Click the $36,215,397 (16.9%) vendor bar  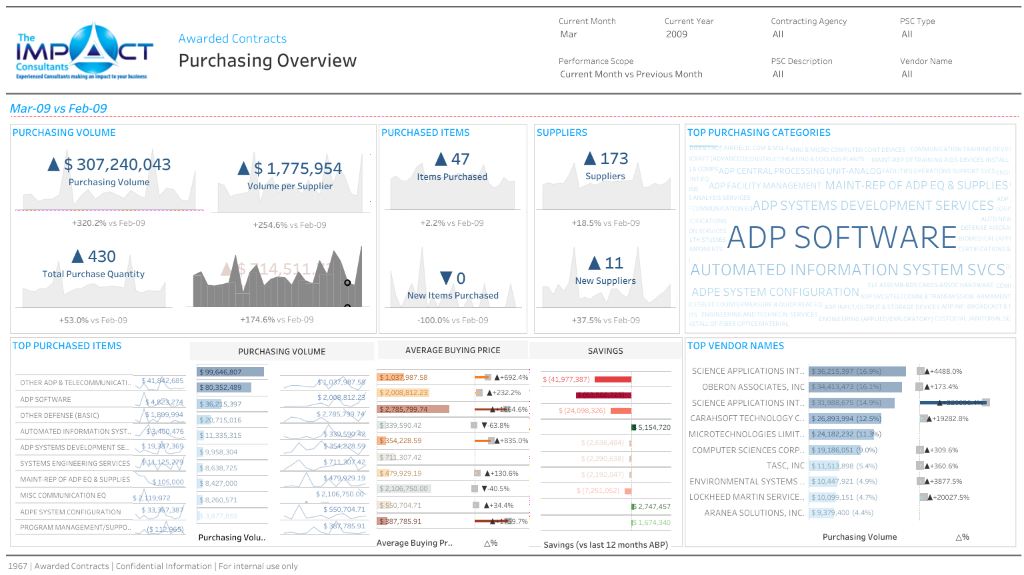(857, 371)
